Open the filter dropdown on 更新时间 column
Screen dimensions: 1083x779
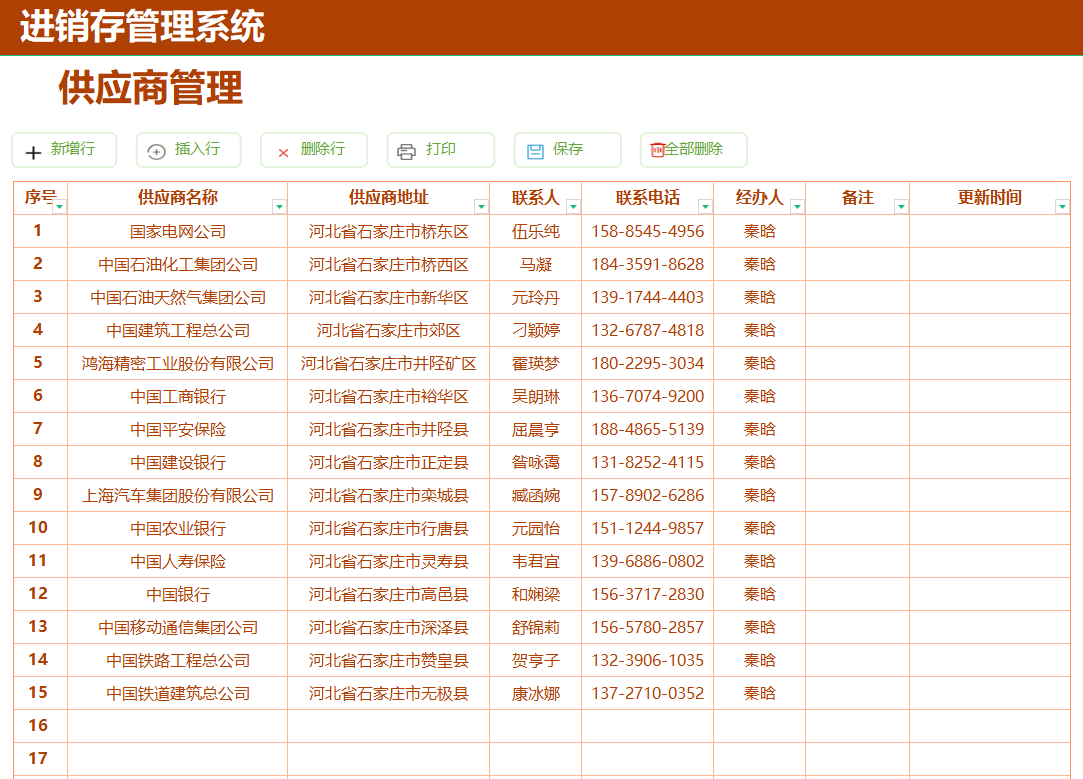(1063, 204)
